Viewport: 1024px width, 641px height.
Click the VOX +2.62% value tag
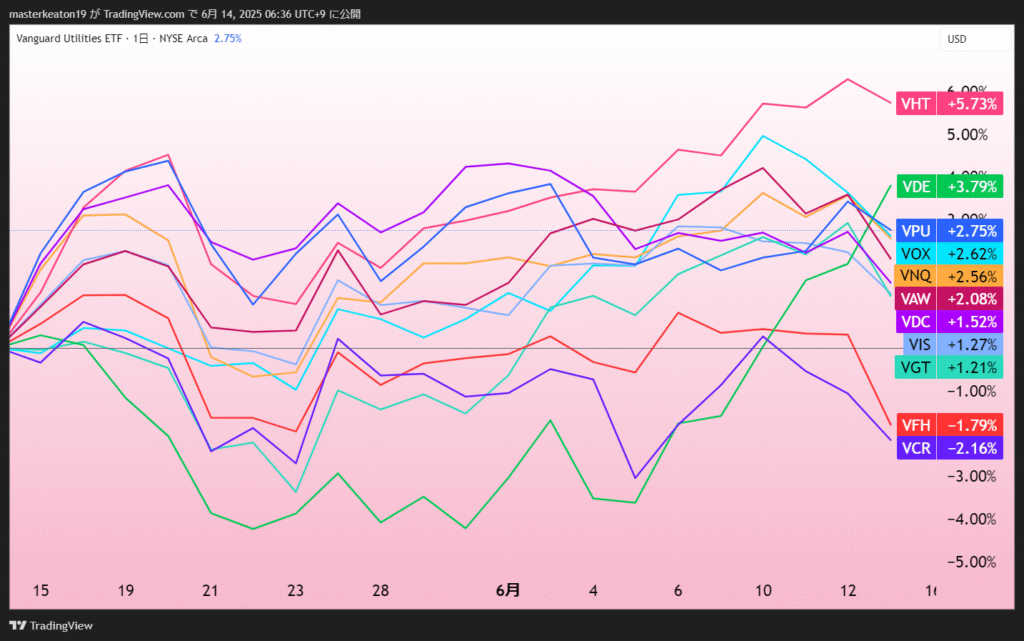(970, 254)
